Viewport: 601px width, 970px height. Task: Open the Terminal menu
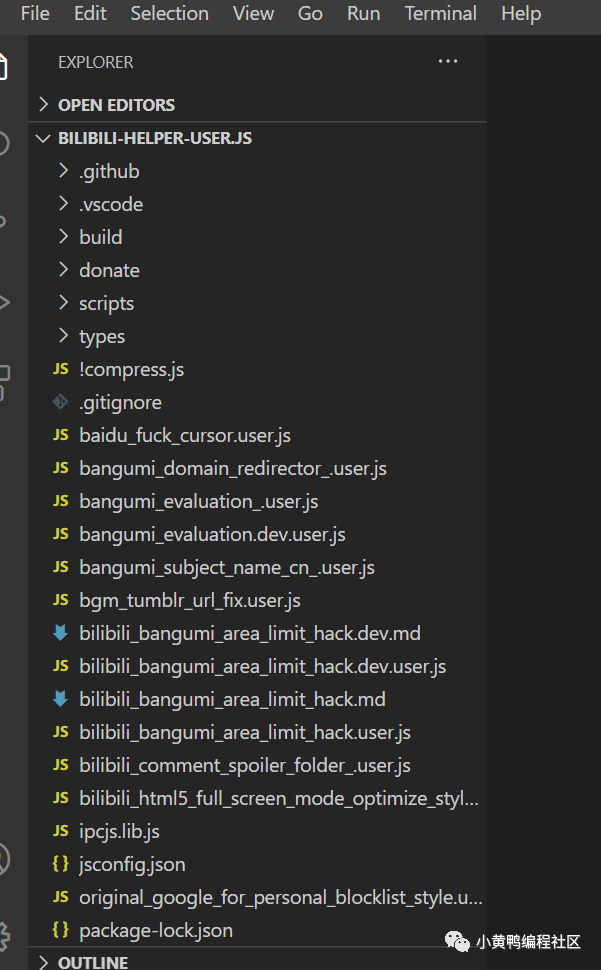pyautogui.click(x=441, y=13)
